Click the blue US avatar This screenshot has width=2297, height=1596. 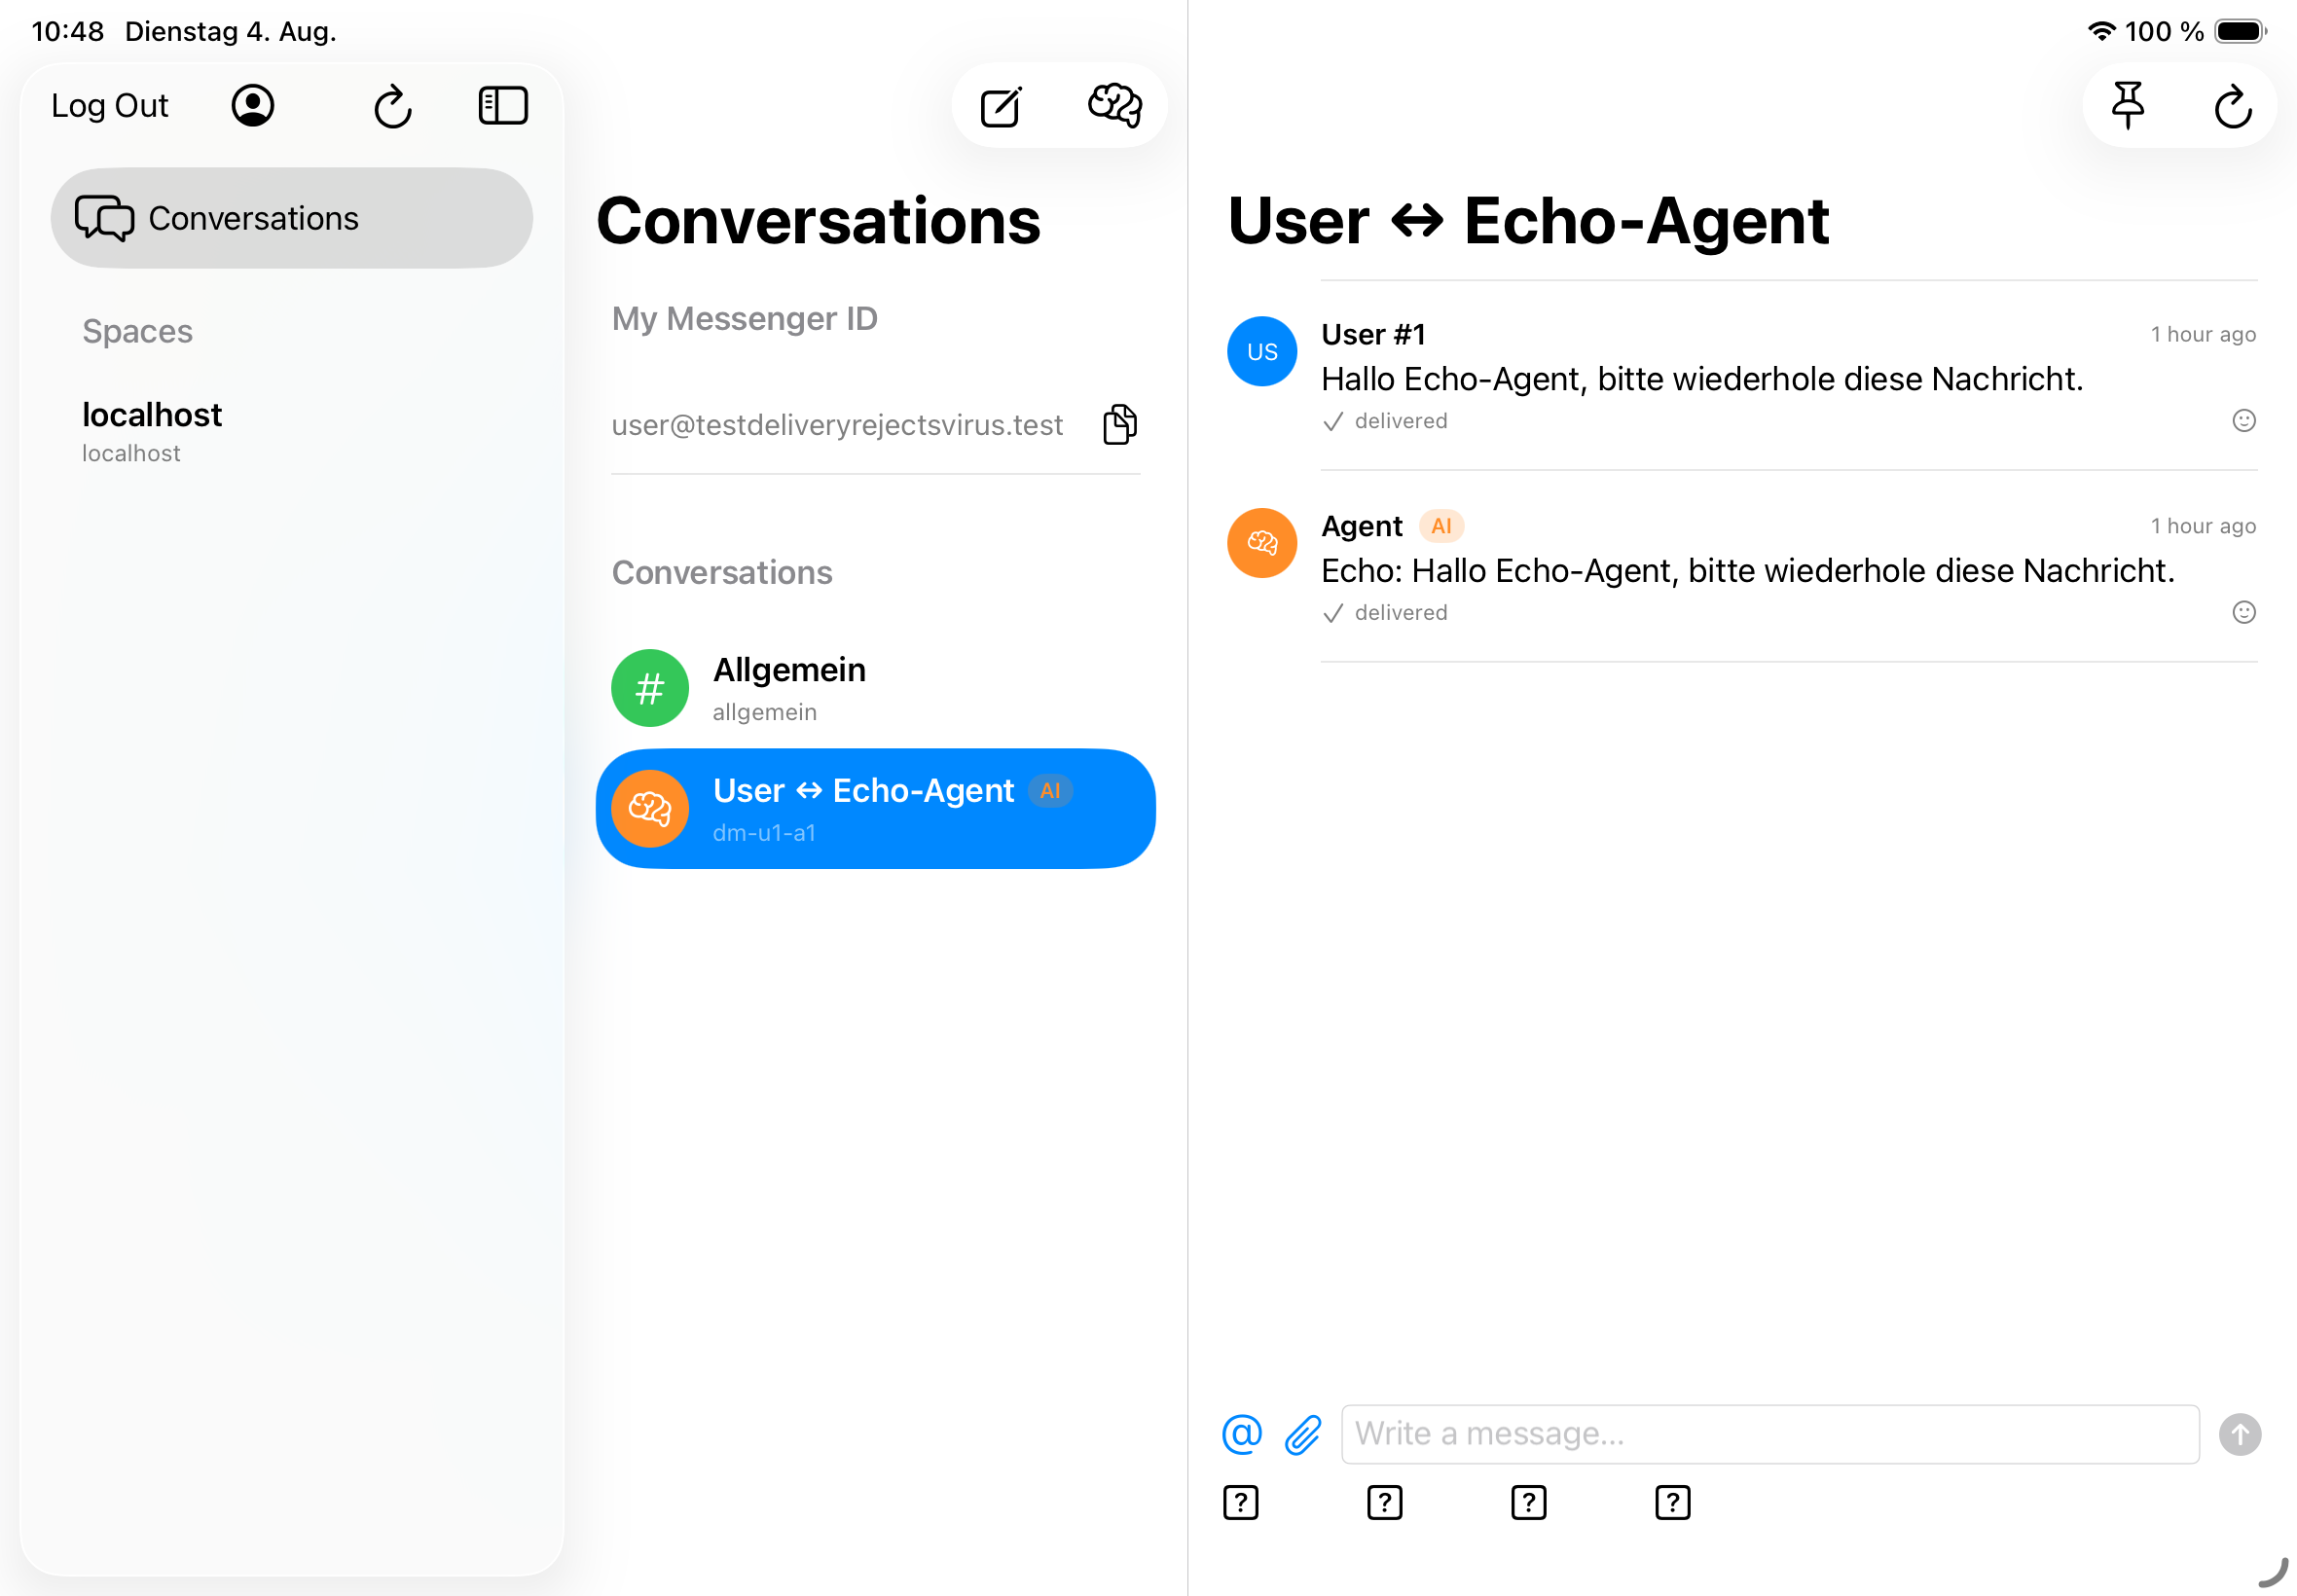click(1261, 352)
